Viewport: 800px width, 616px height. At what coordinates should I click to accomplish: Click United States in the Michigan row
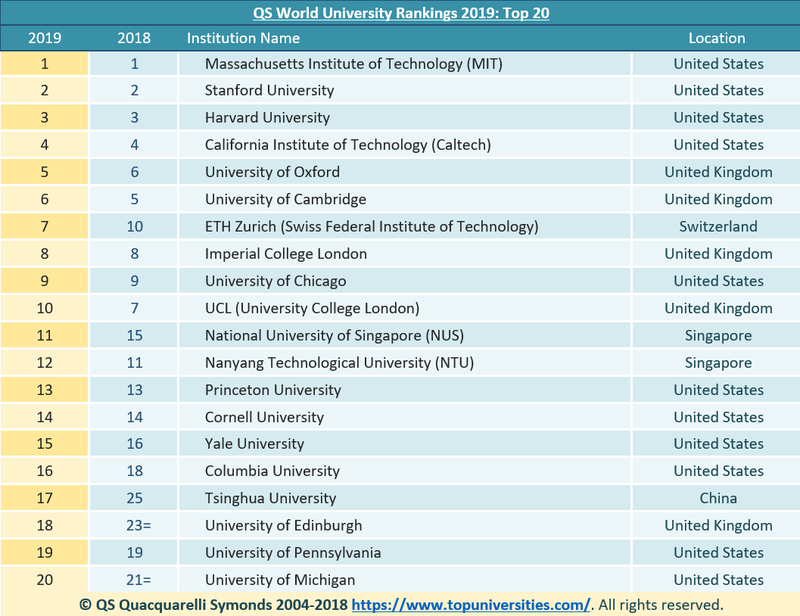click(x=718, y=580)
